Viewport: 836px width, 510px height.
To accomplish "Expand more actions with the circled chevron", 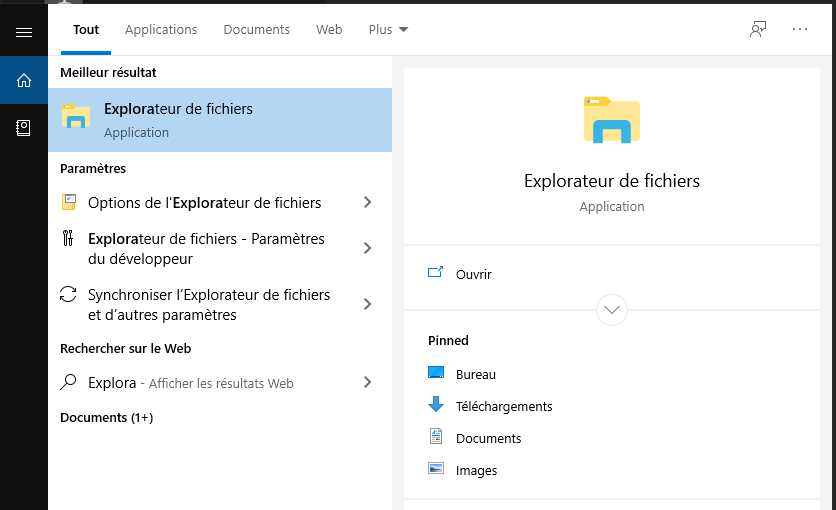I will [612, 309].
